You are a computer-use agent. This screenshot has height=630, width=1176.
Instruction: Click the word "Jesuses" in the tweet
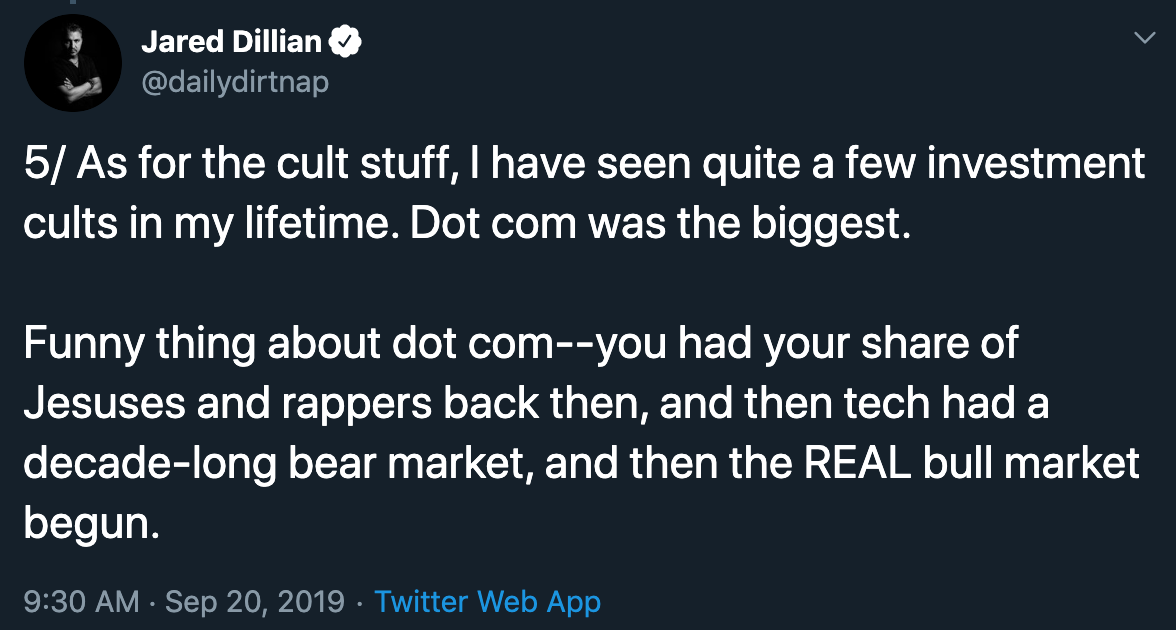[104, 404]
